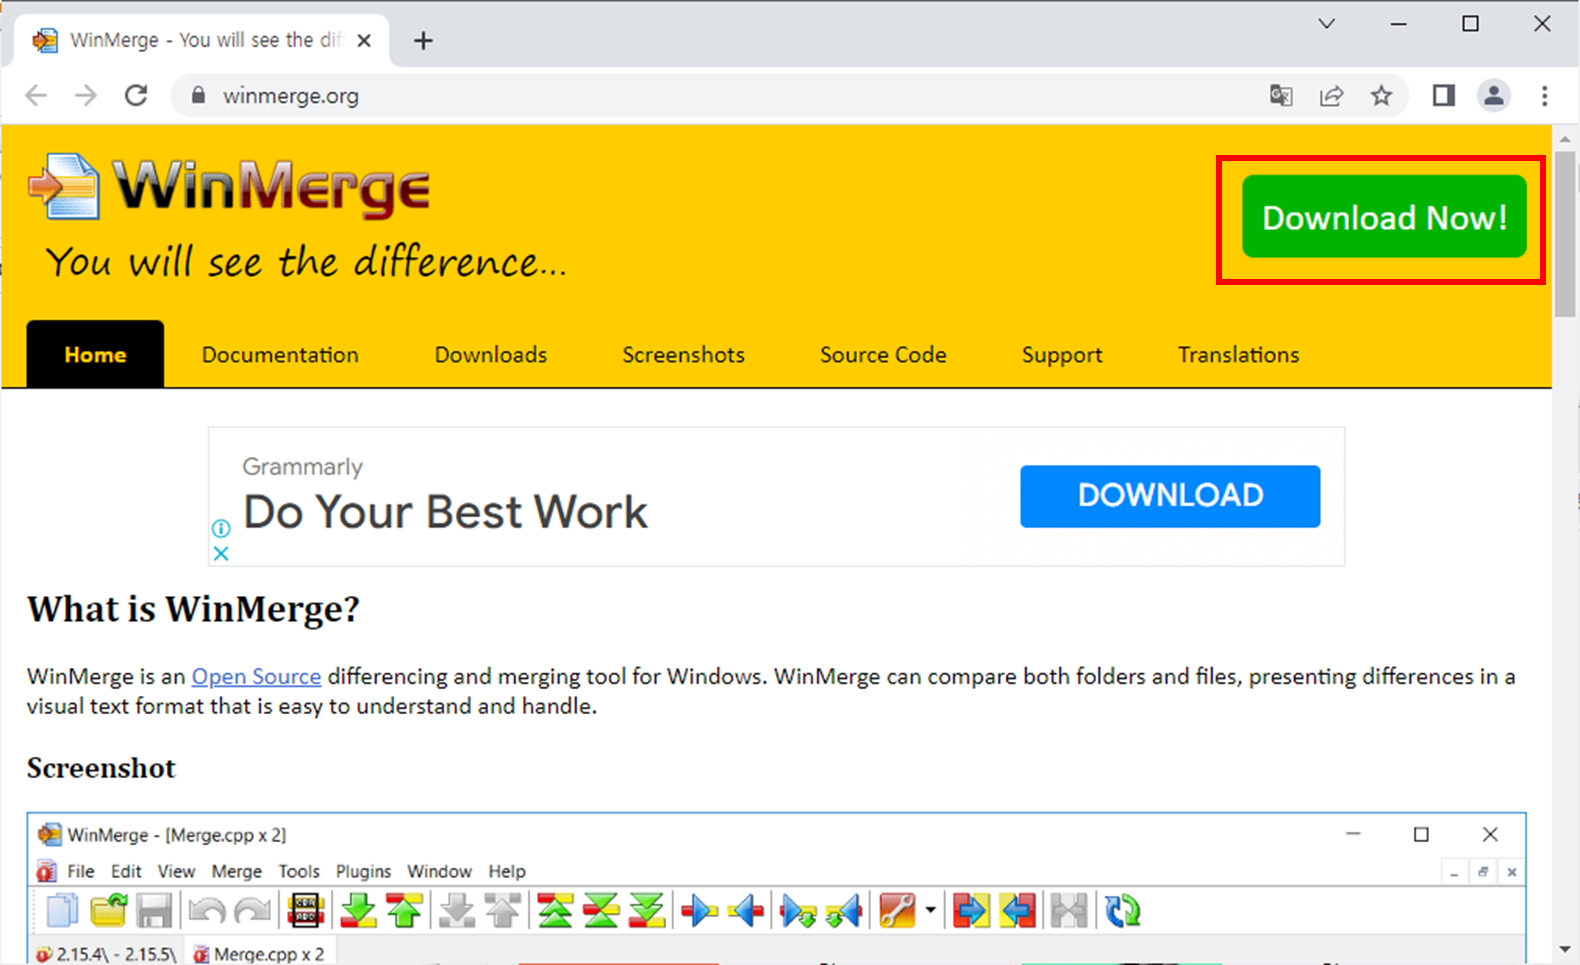Close the WinMerge browser tab
This screenshot has width=1580, height=965.
[364, 40]
